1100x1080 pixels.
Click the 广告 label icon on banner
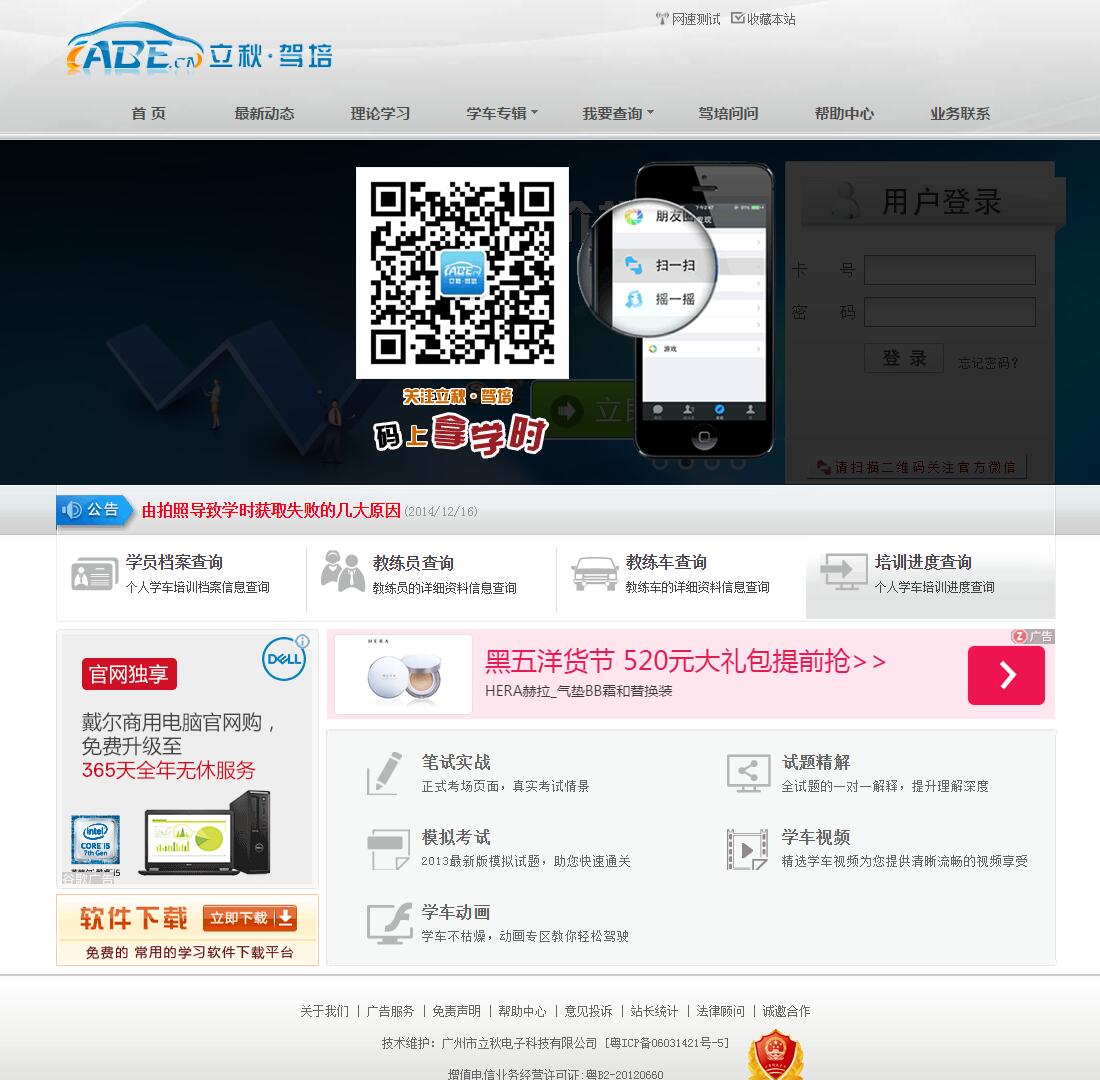[1033, 636]
